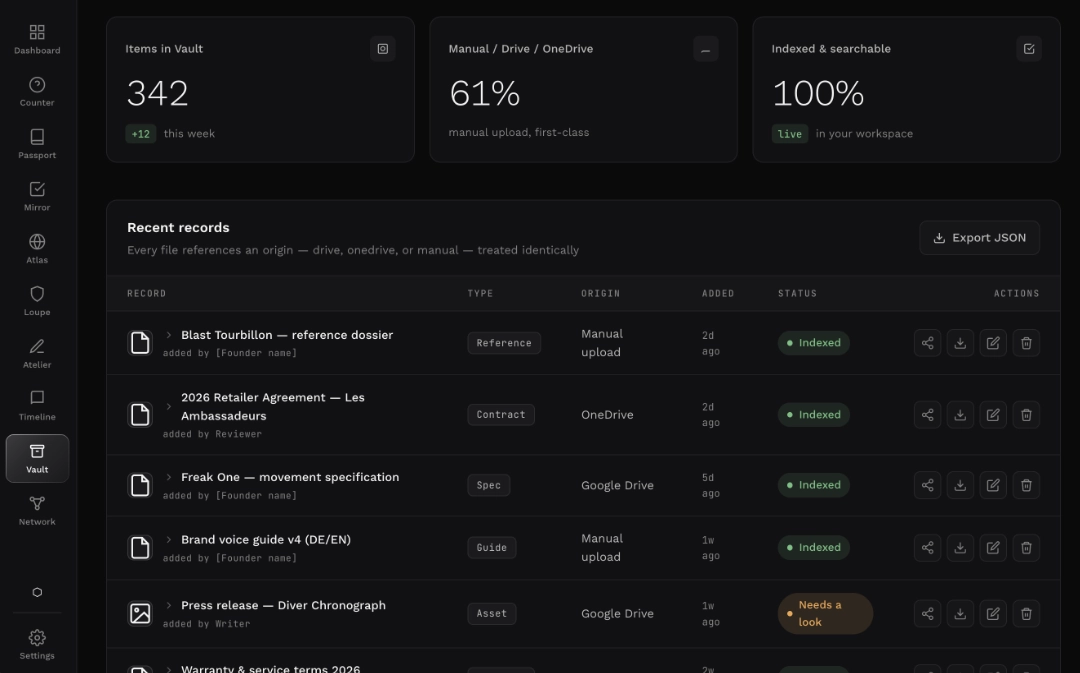This screenshot has width=1080, height=673.
Task: Click the ORIGIN column header
Action: 601,293
